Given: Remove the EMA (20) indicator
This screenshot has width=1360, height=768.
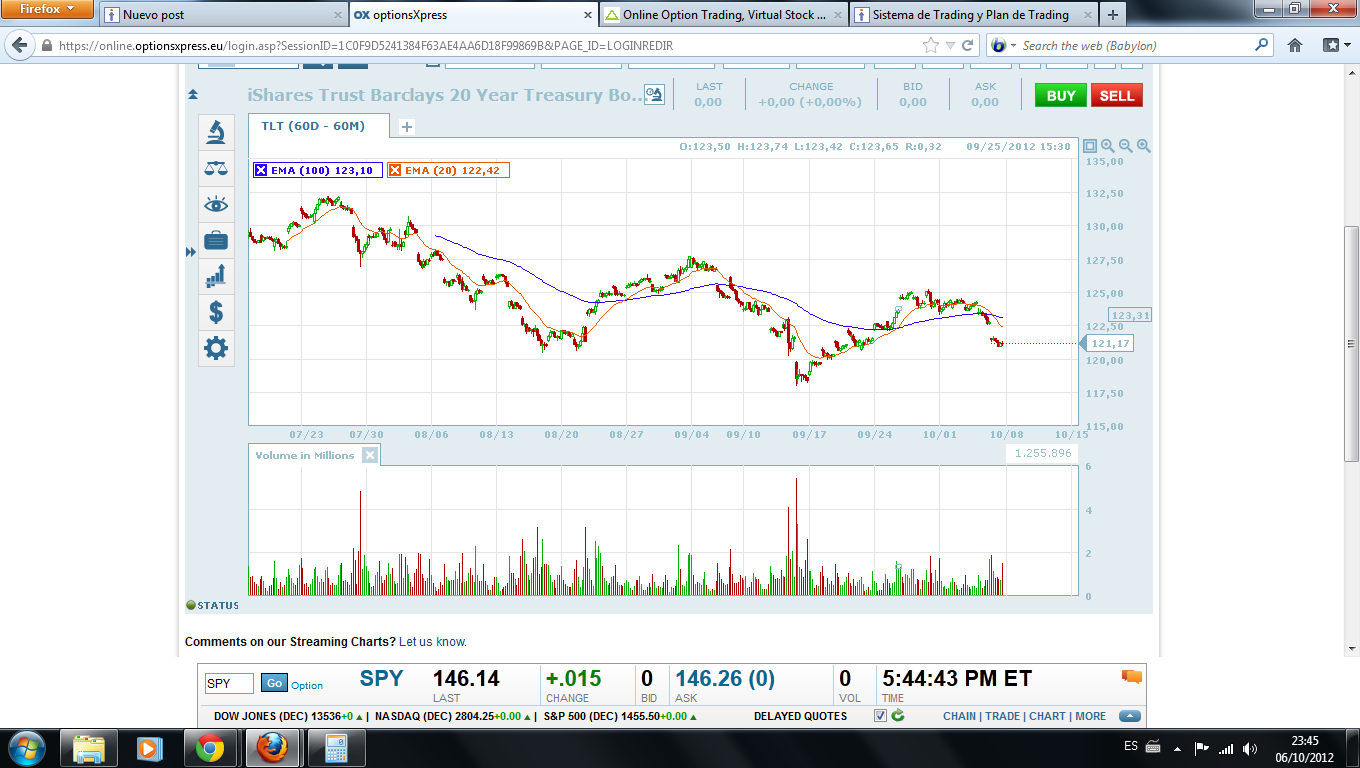Looking at the screenshot, I should tap(395, 170).
